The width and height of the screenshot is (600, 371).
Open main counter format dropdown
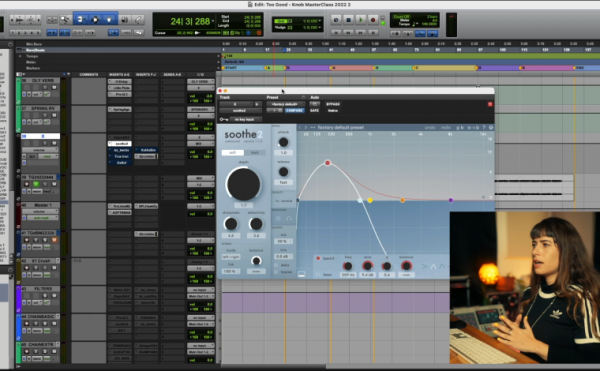213,21
